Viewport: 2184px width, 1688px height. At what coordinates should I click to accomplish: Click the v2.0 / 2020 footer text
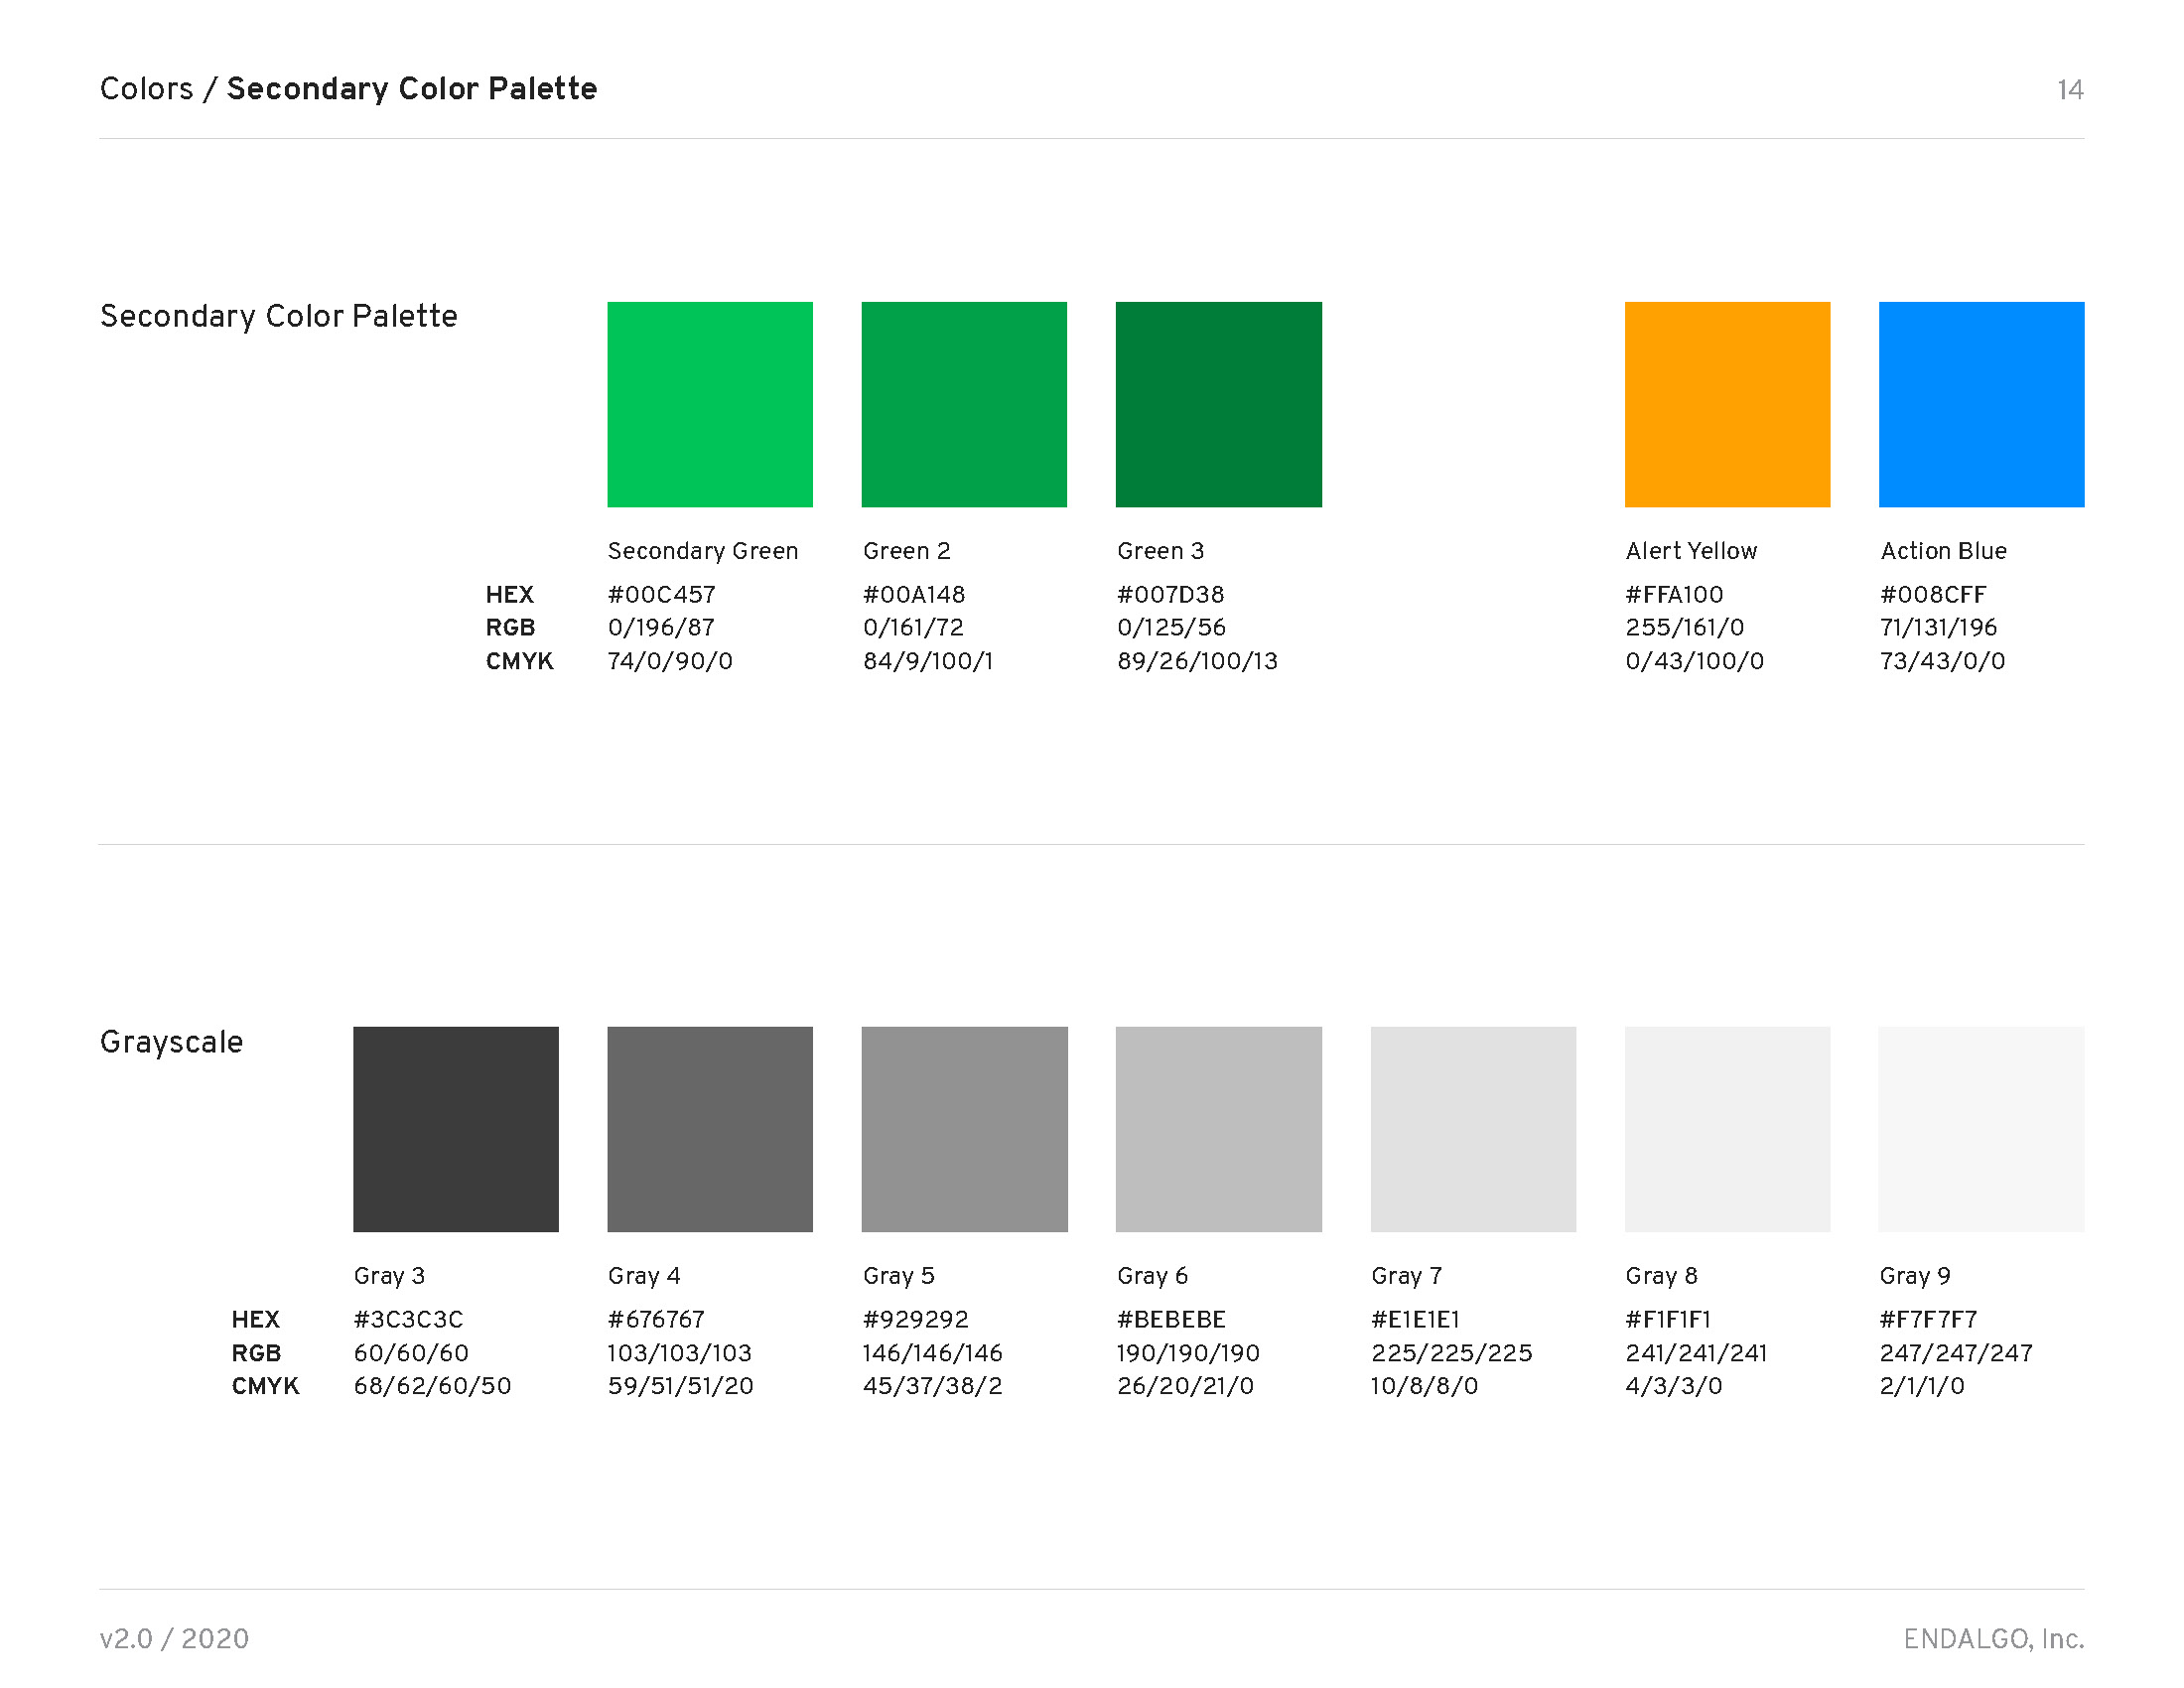coord(174,1638)
